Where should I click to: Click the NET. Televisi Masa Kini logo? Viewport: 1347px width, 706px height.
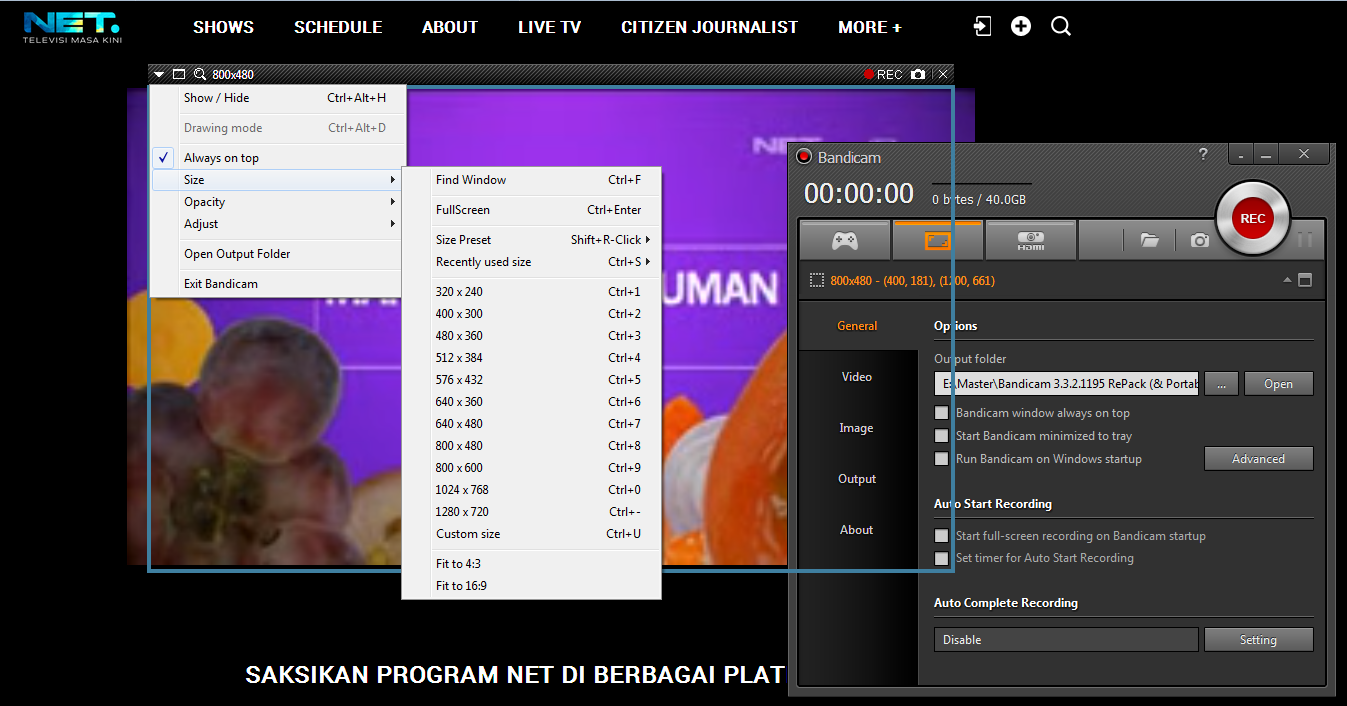click(x=71, y=27)
